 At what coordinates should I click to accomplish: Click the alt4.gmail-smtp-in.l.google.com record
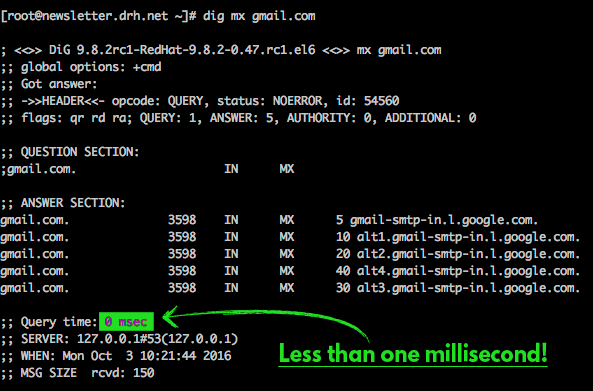[x=468, y=271]
